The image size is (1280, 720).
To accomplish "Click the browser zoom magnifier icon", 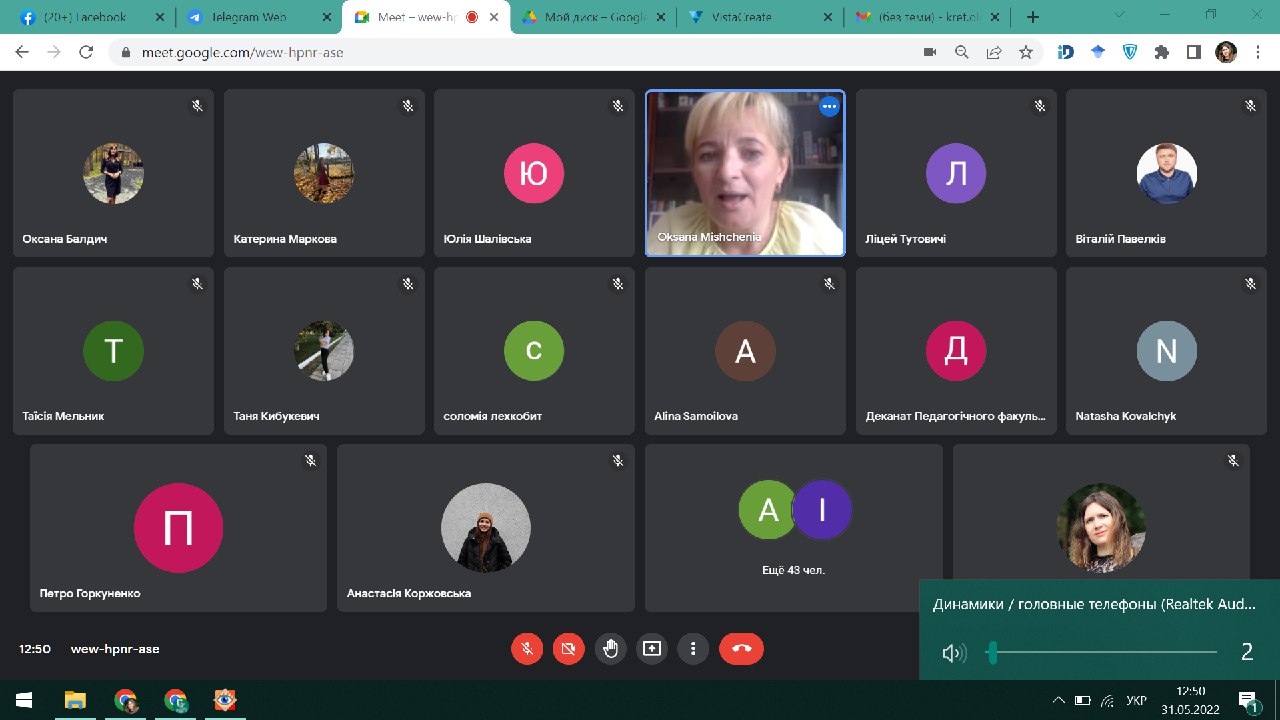I will coord(961,52).
